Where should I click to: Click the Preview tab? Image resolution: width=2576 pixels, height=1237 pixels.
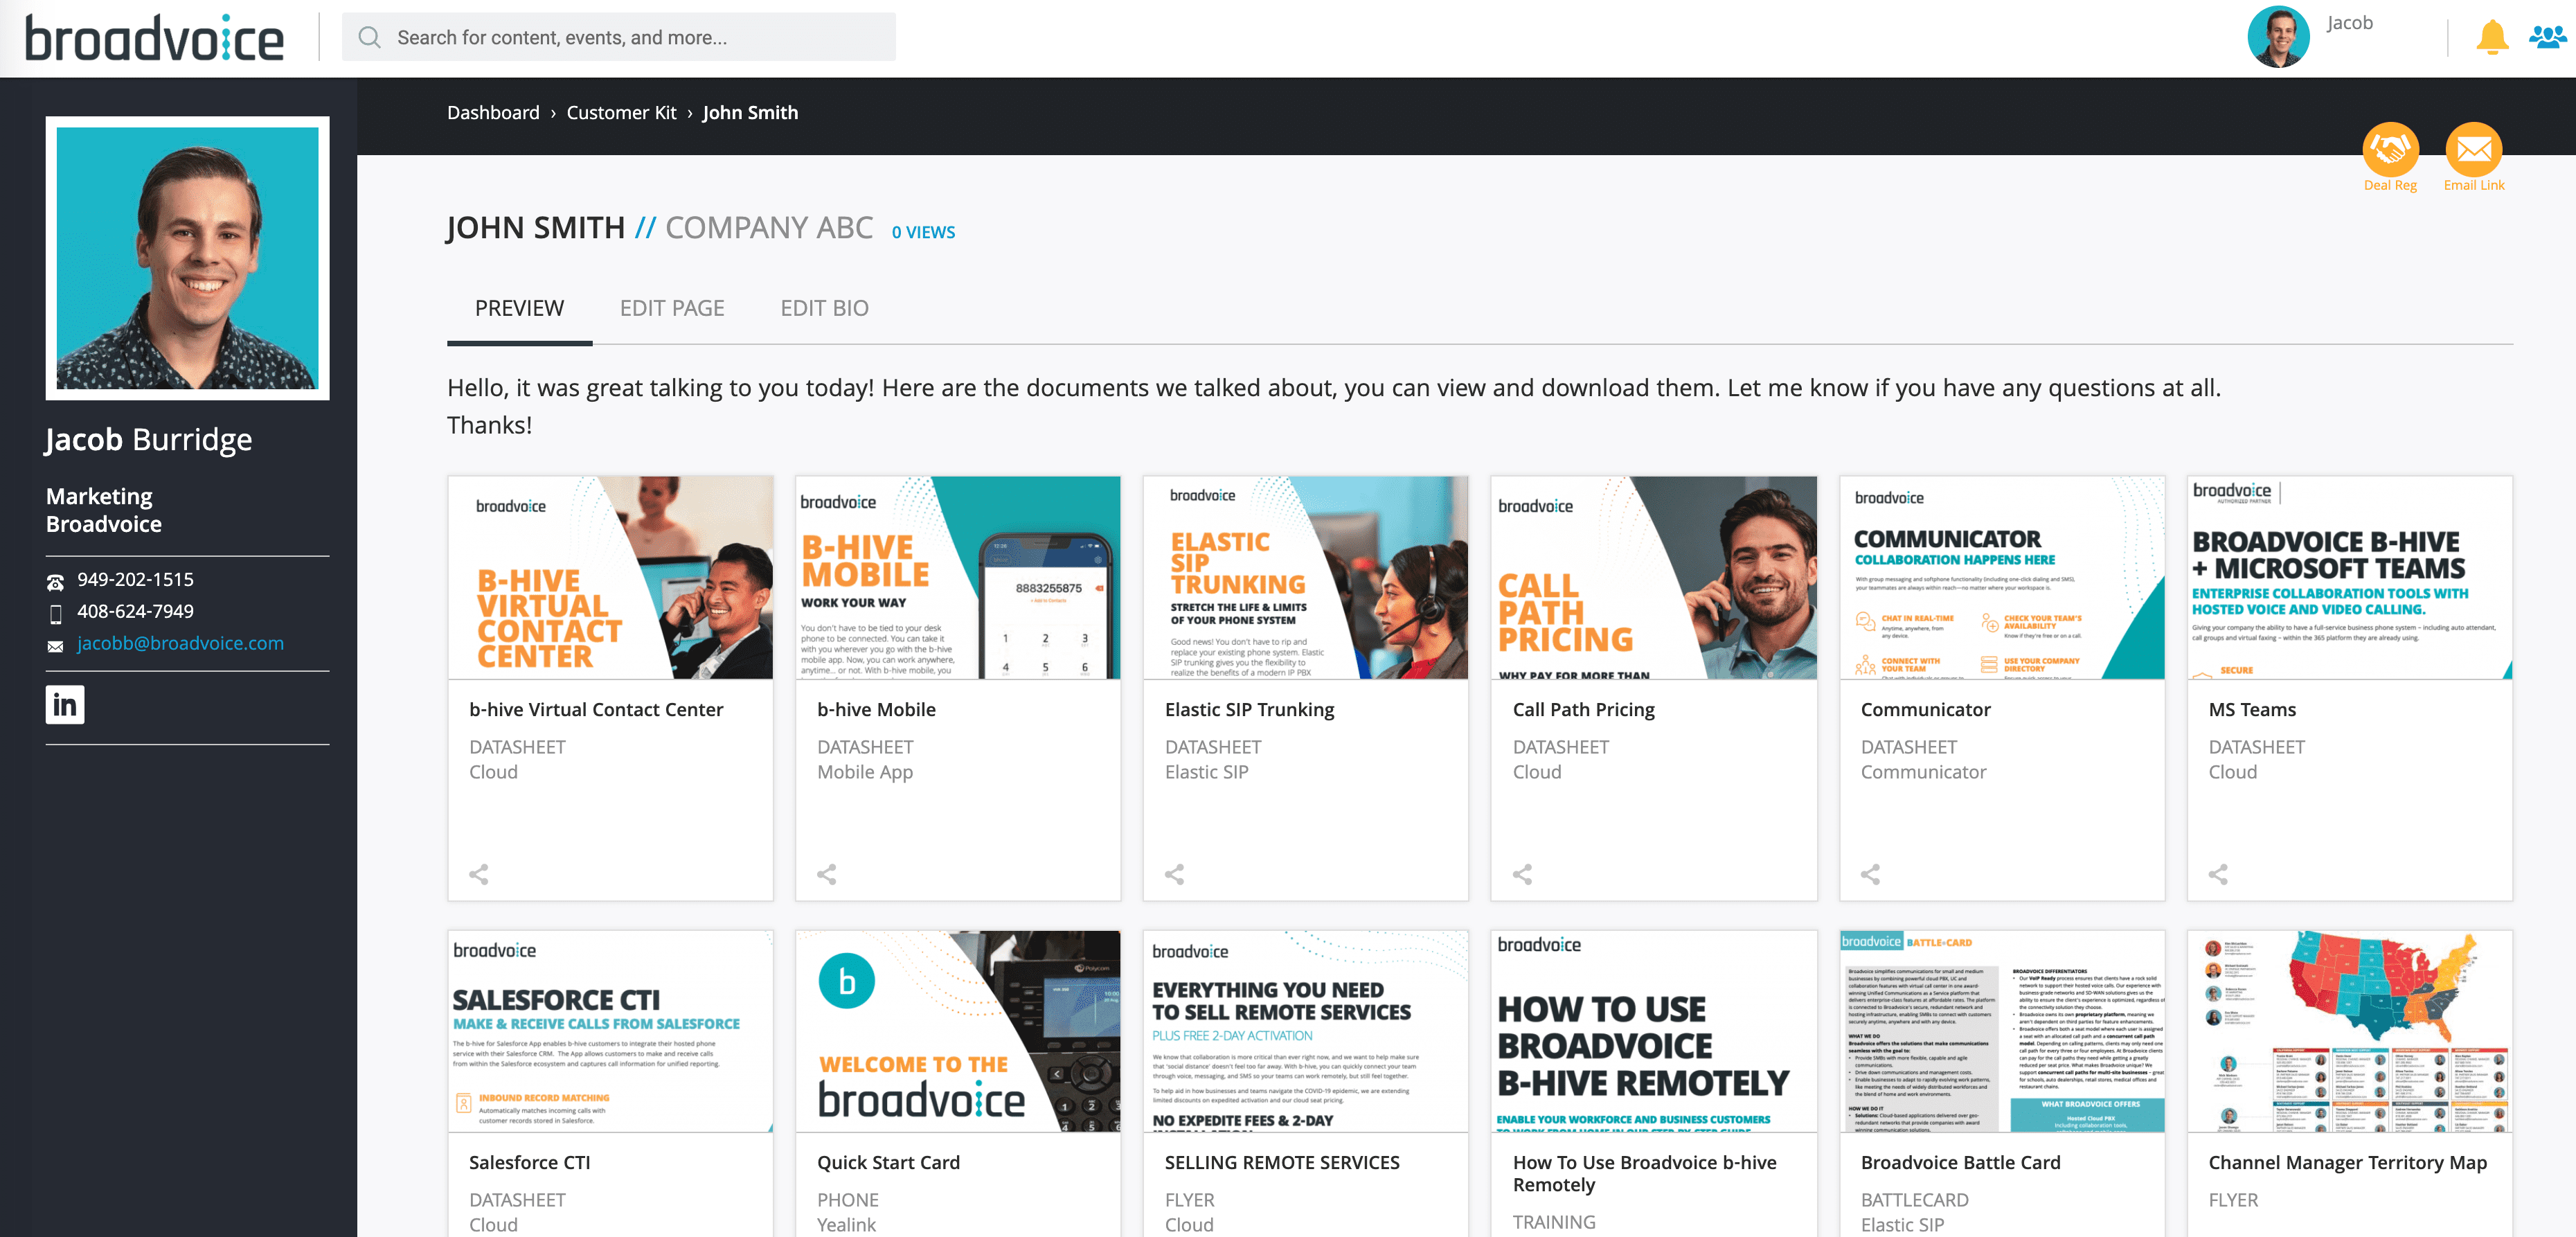519,308
